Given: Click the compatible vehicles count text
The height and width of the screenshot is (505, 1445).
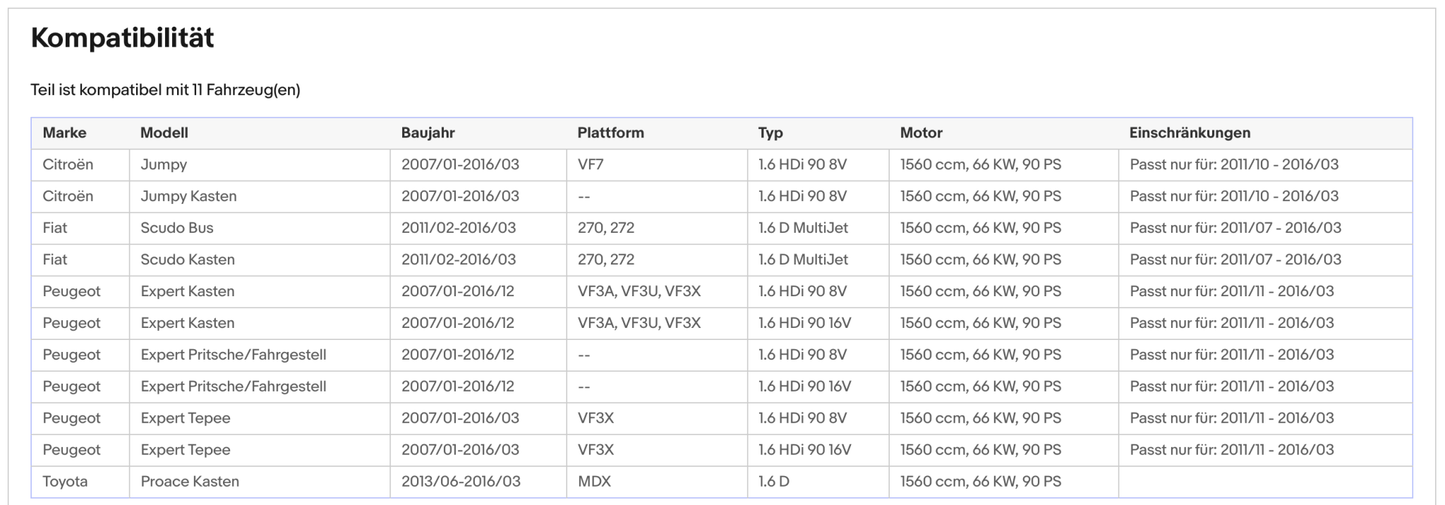Looking at the screenshot, I should [165, 90].
